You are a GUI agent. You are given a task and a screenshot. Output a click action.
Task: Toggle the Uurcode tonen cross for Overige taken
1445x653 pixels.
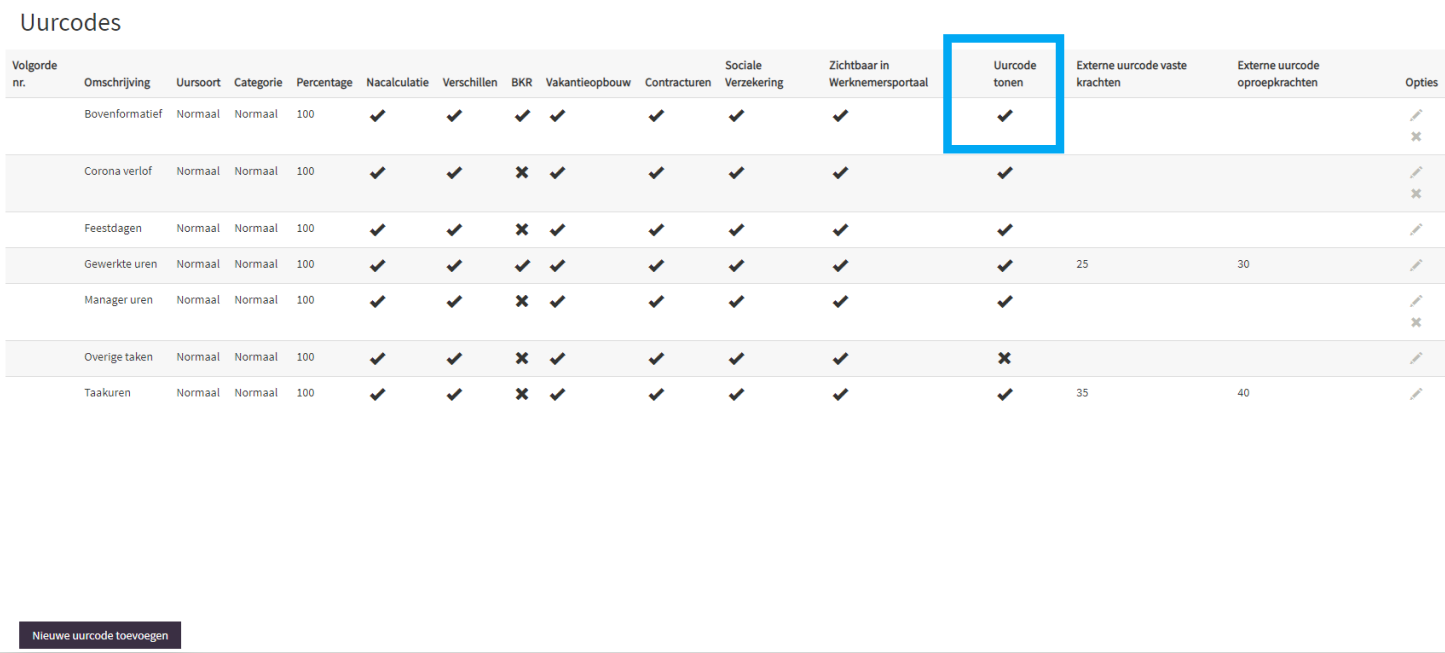click(1004, 358)
